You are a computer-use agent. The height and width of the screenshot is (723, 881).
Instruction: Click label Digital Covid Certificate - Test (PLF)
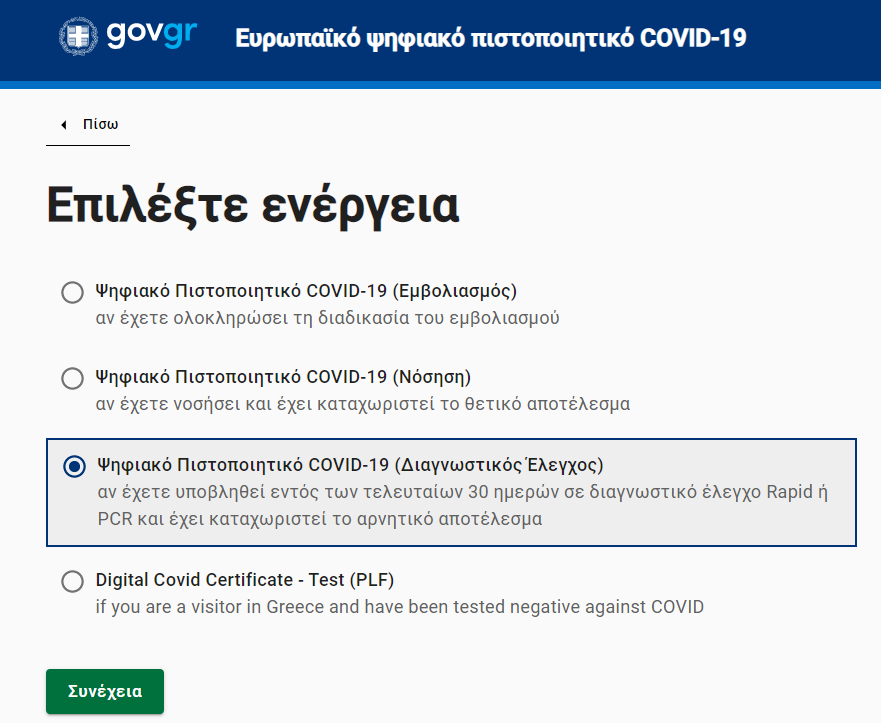245,580
